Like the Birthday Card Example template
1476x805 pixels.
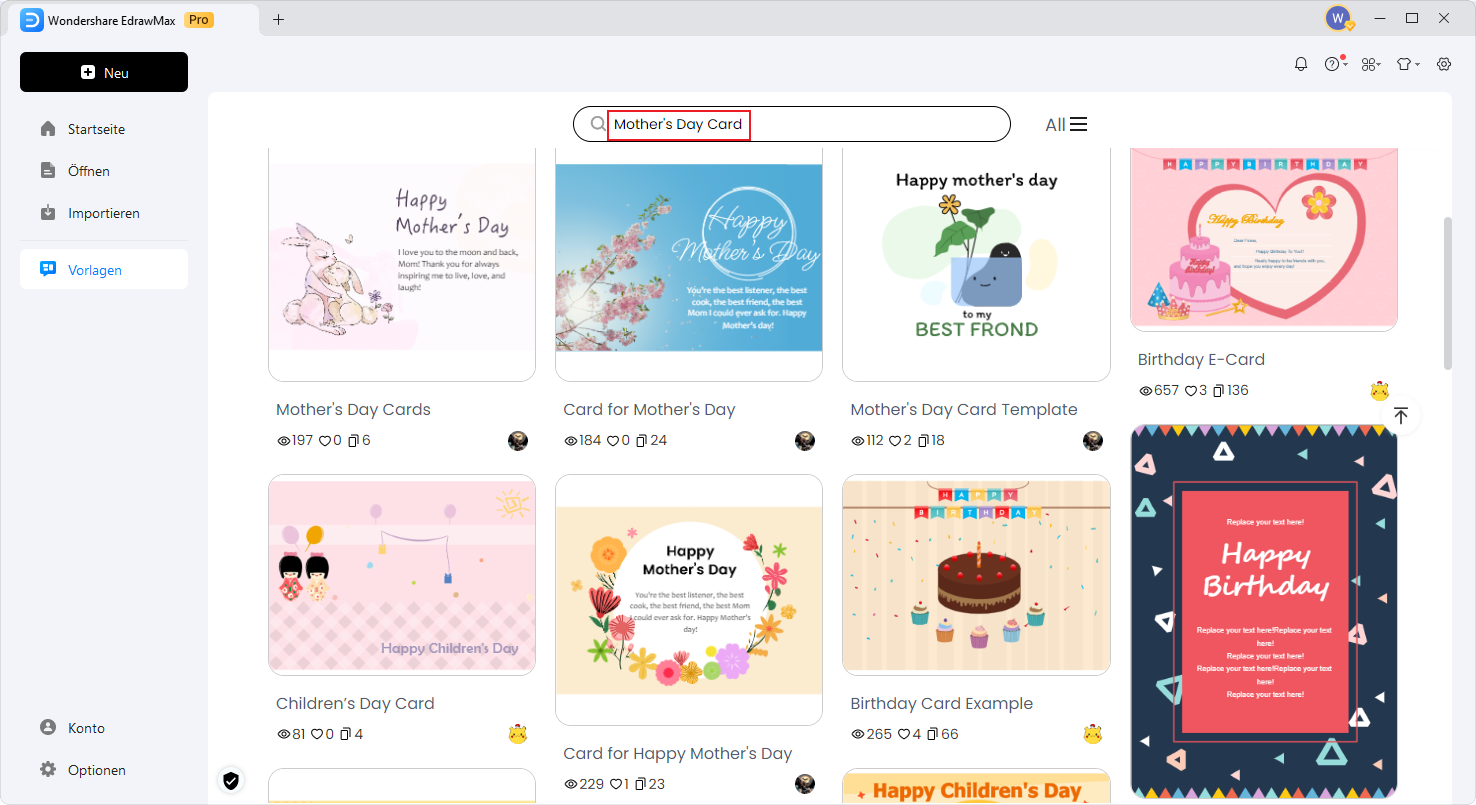(x=904, y=735)
